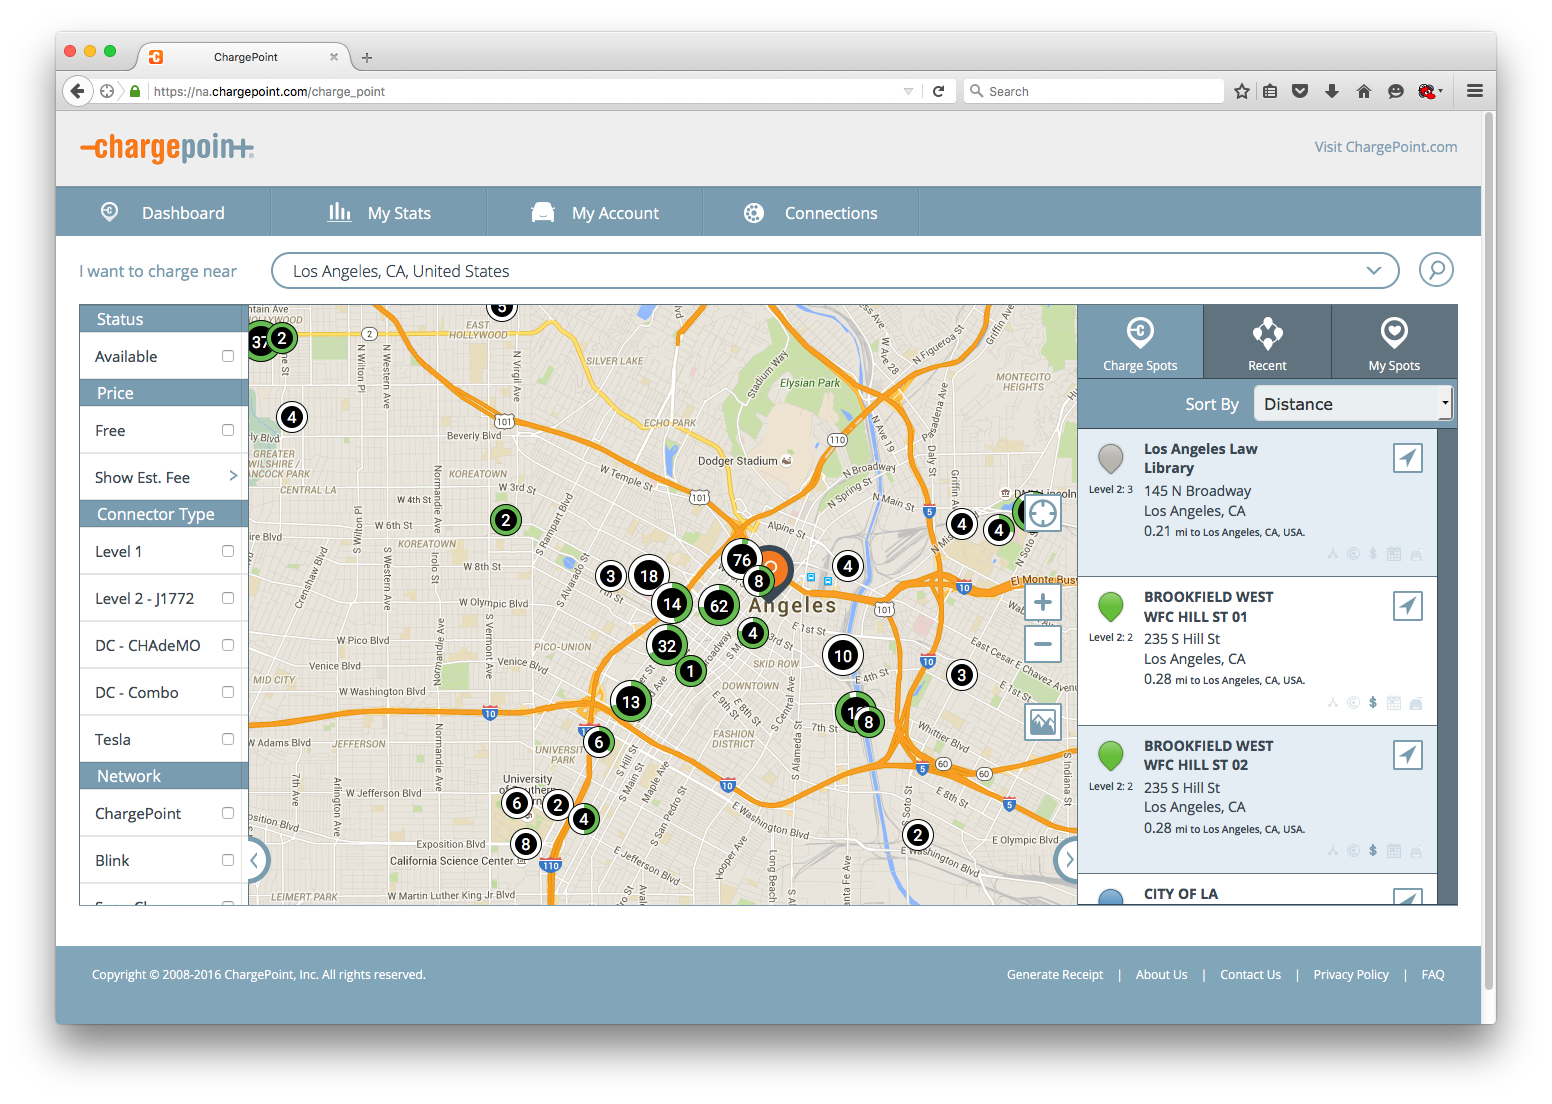Click the 76-station cluster marker on map

(x=741, y=560)
